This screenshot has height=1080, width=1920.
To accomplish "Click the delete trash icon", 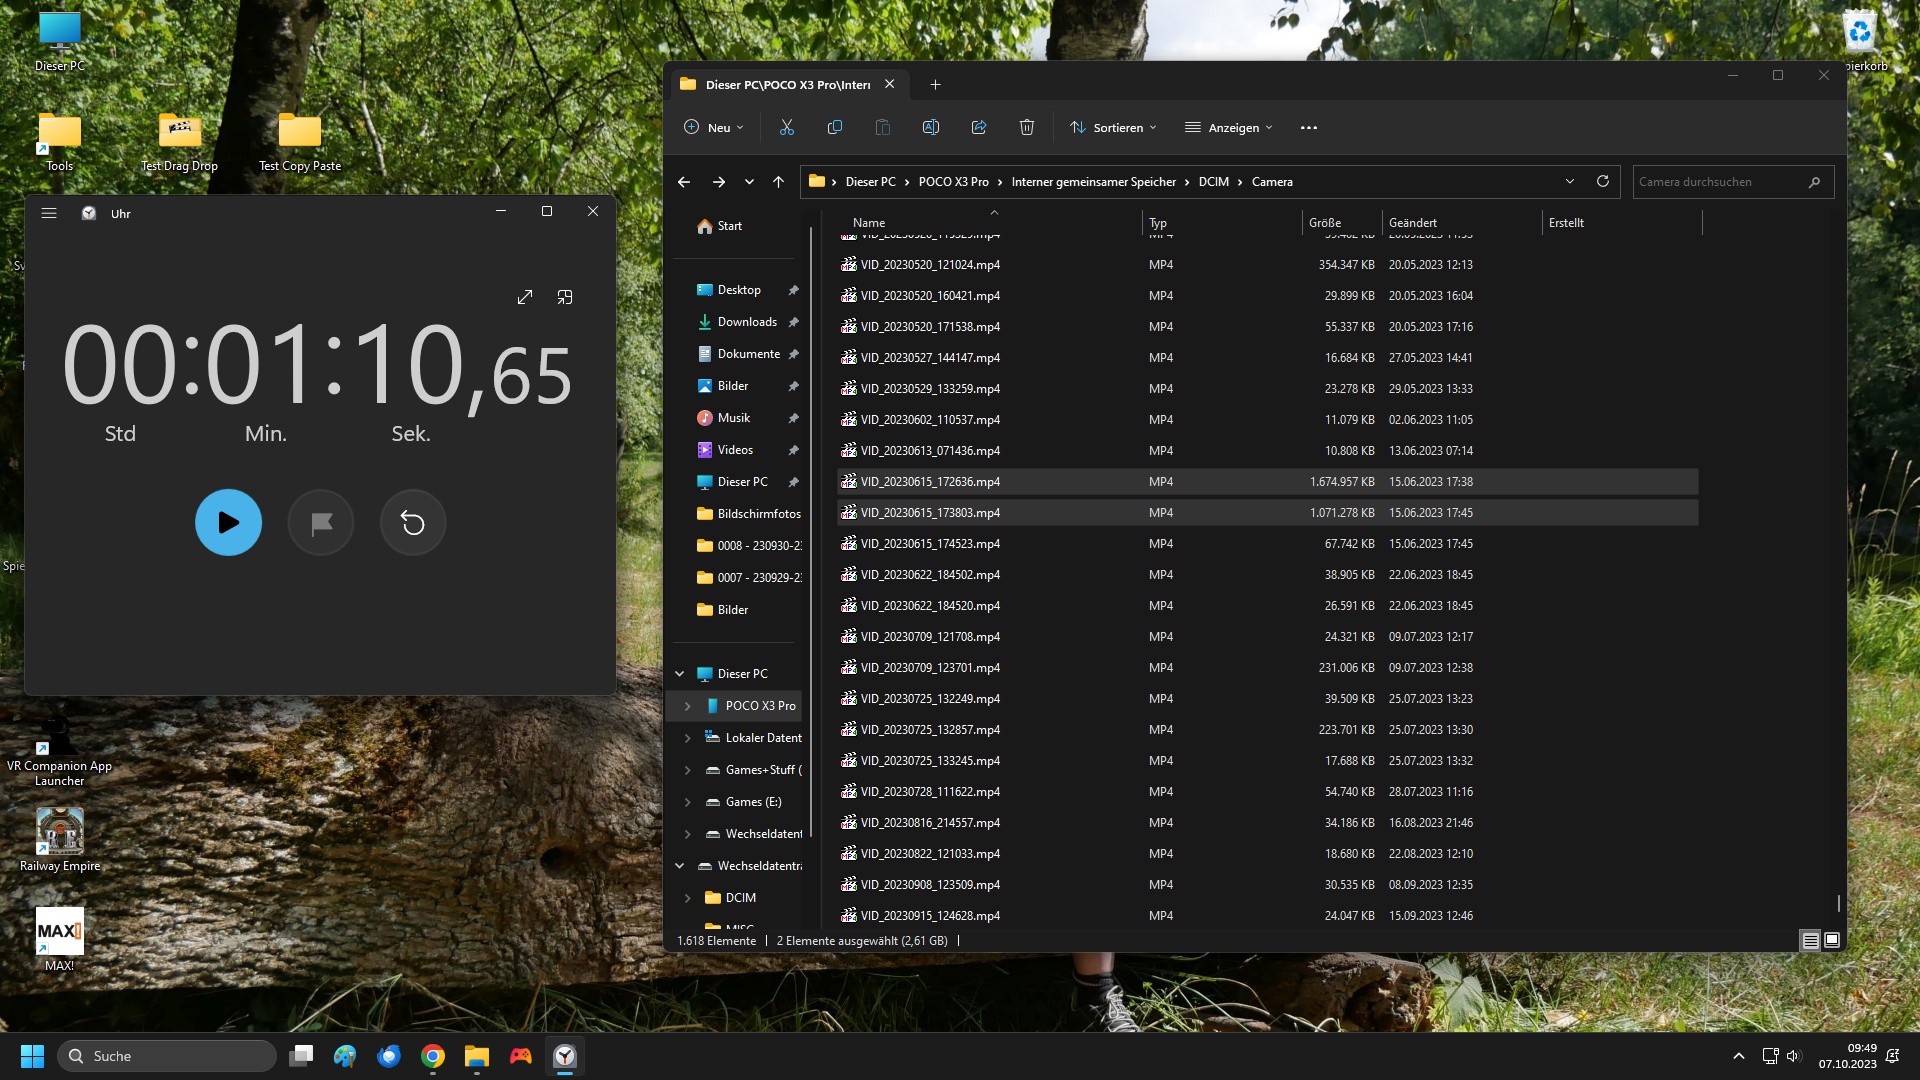I will click(x=1027, y=127).
